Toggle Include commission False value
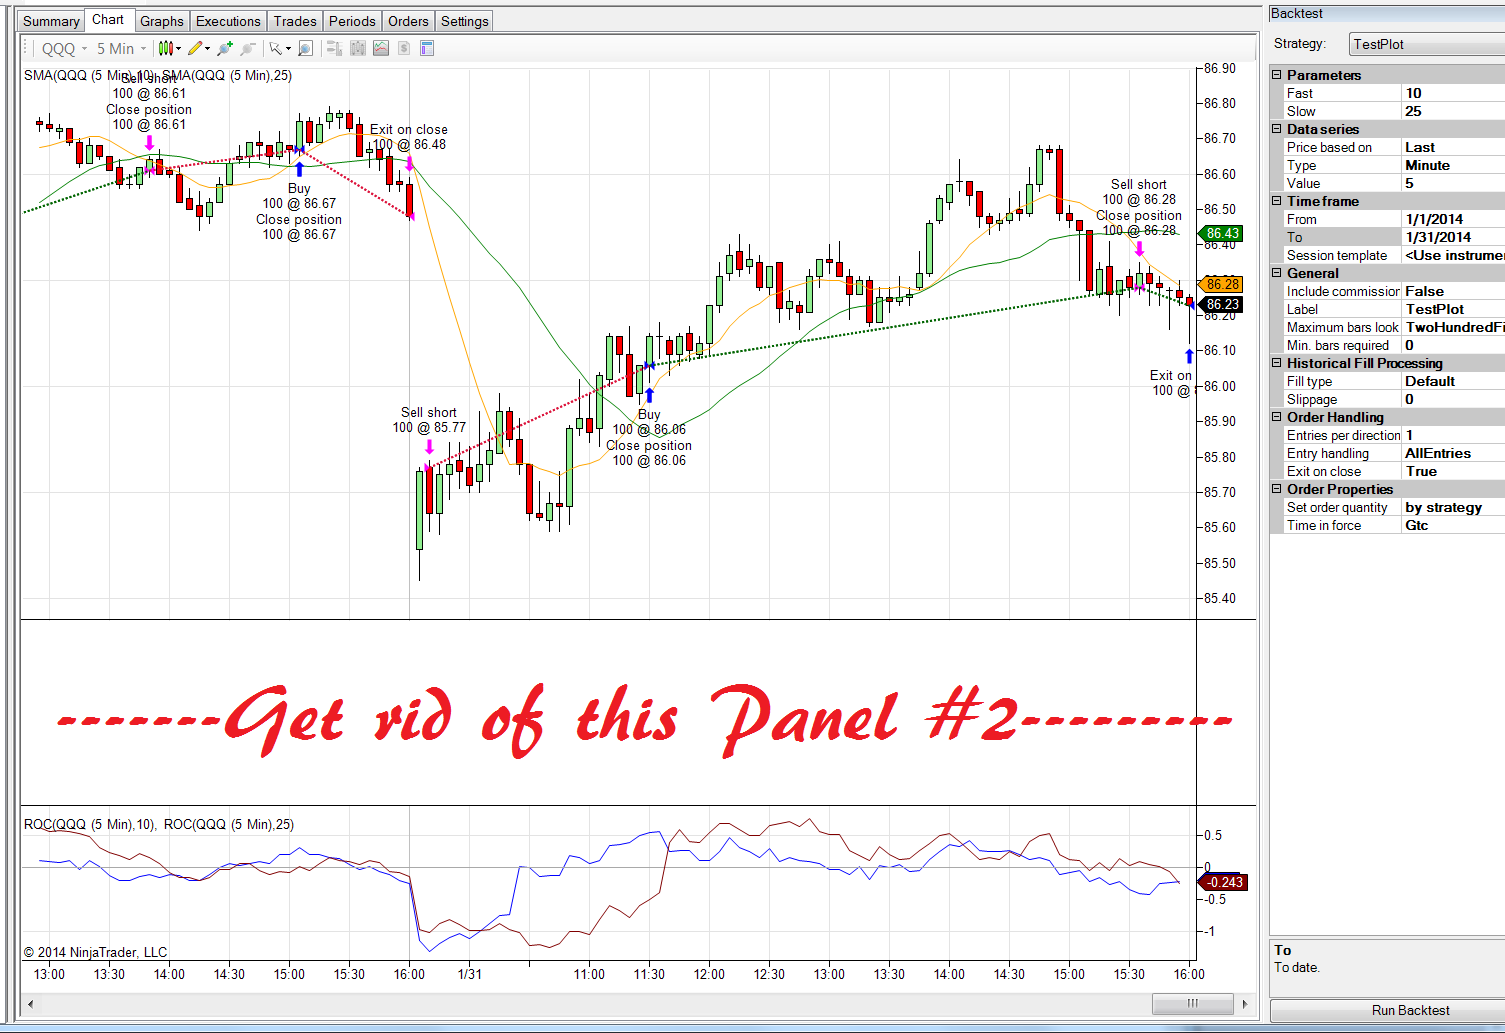 pyautogui.click(x=1453, y=291)
